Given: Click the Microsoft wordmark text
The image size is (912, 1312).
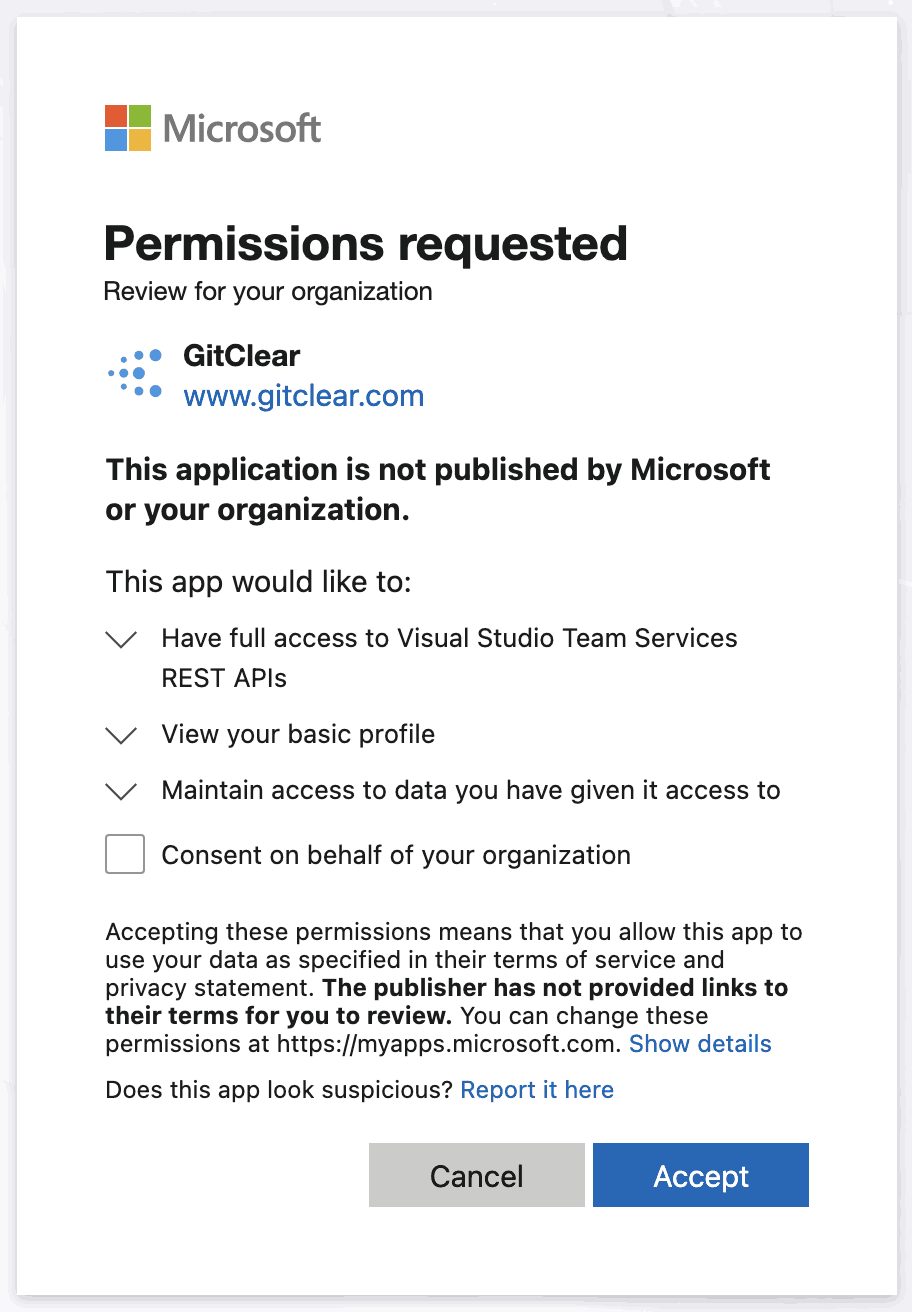Looking at the screenshot, I should (x=242, y=129).
